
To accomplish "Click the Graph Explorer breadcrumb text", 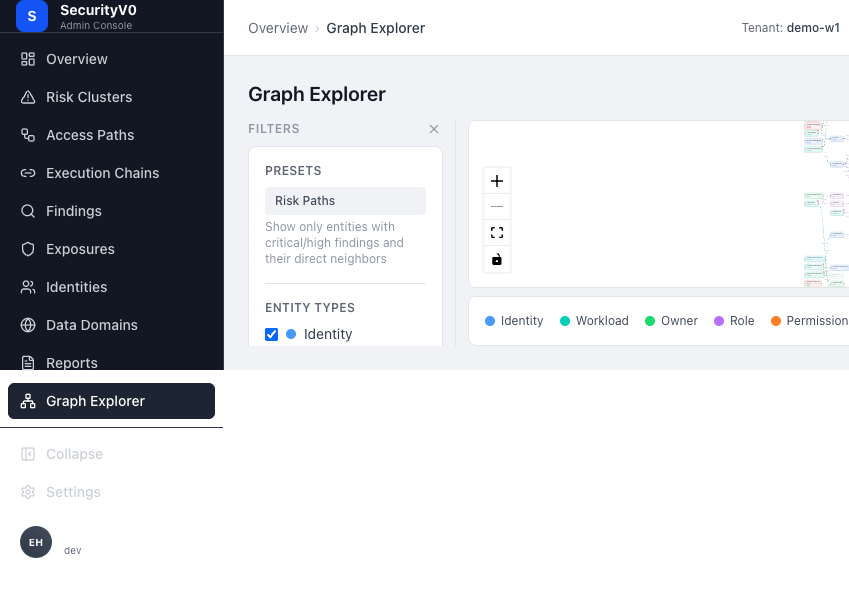I will [375, 28].
